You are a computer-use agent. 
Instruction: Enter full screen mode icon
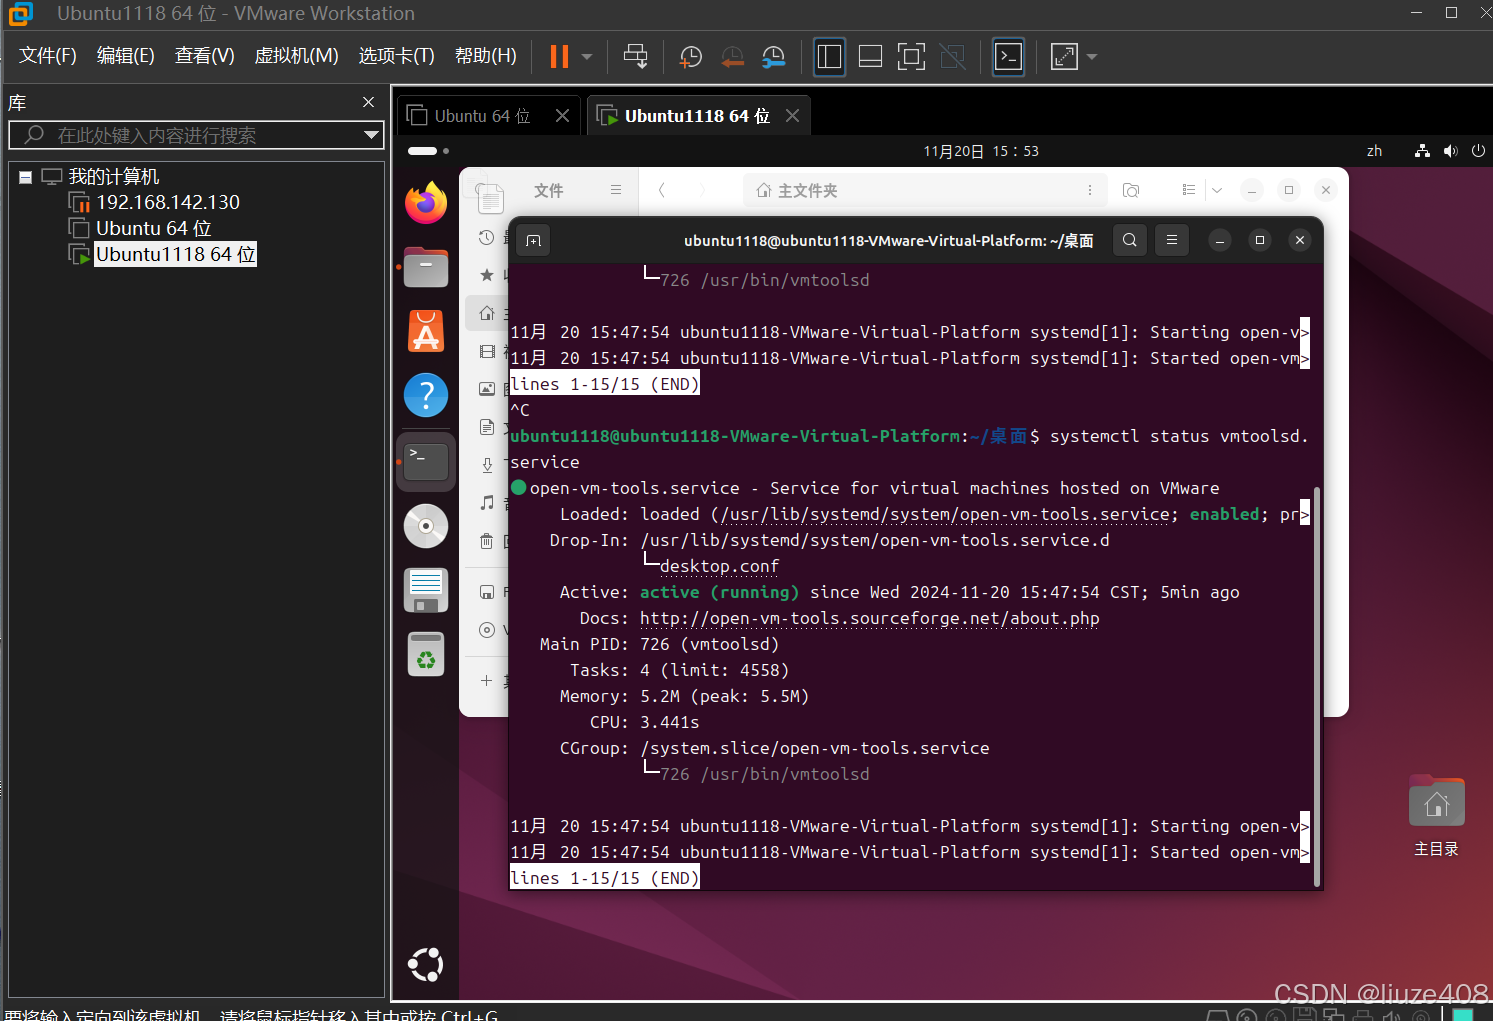911,57
